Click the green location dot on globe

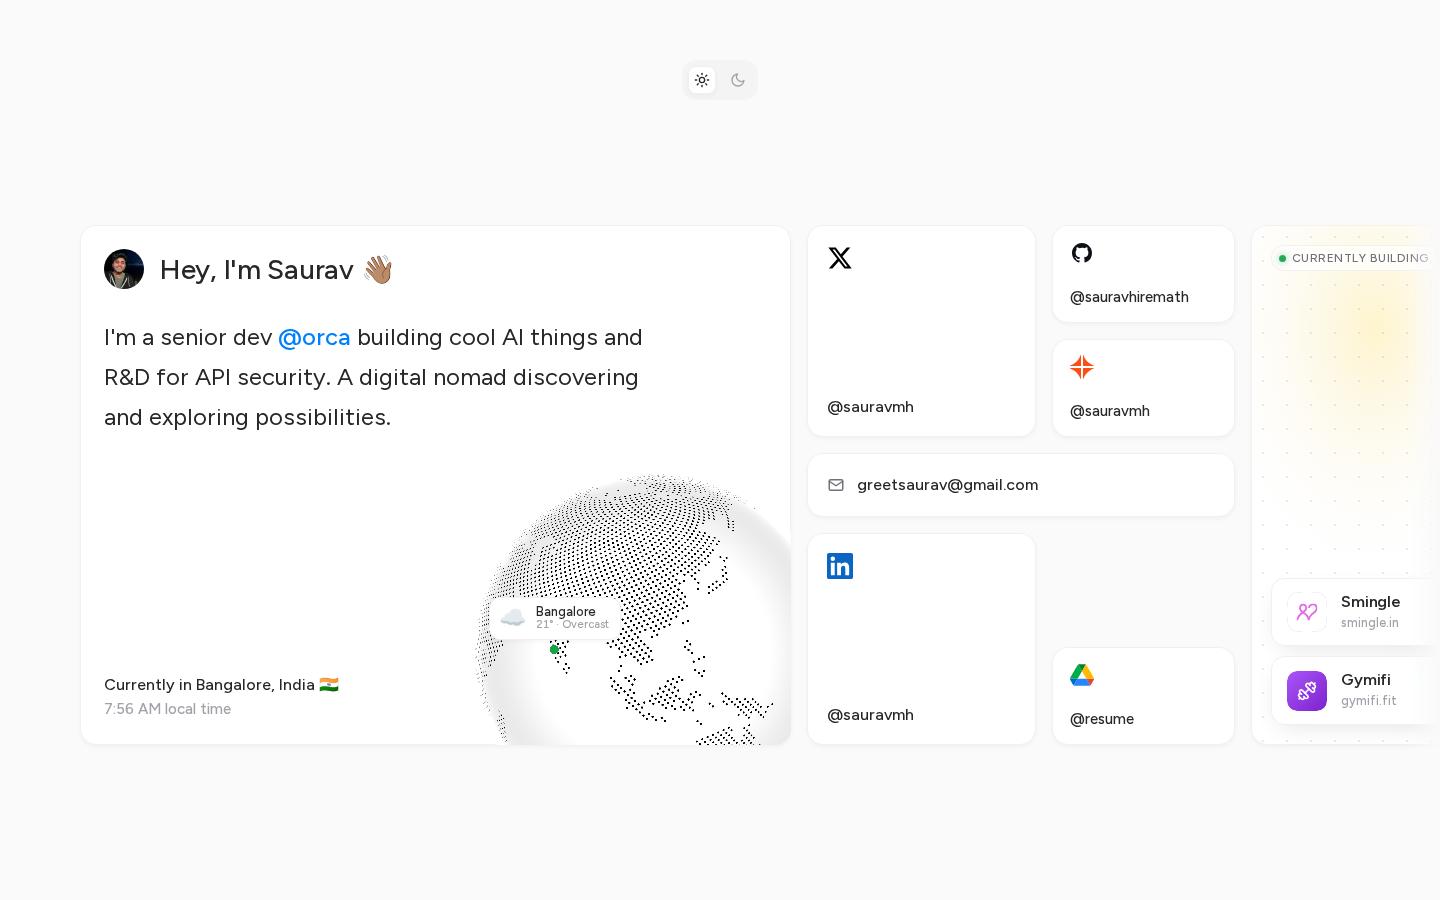(x=554, y=649)
